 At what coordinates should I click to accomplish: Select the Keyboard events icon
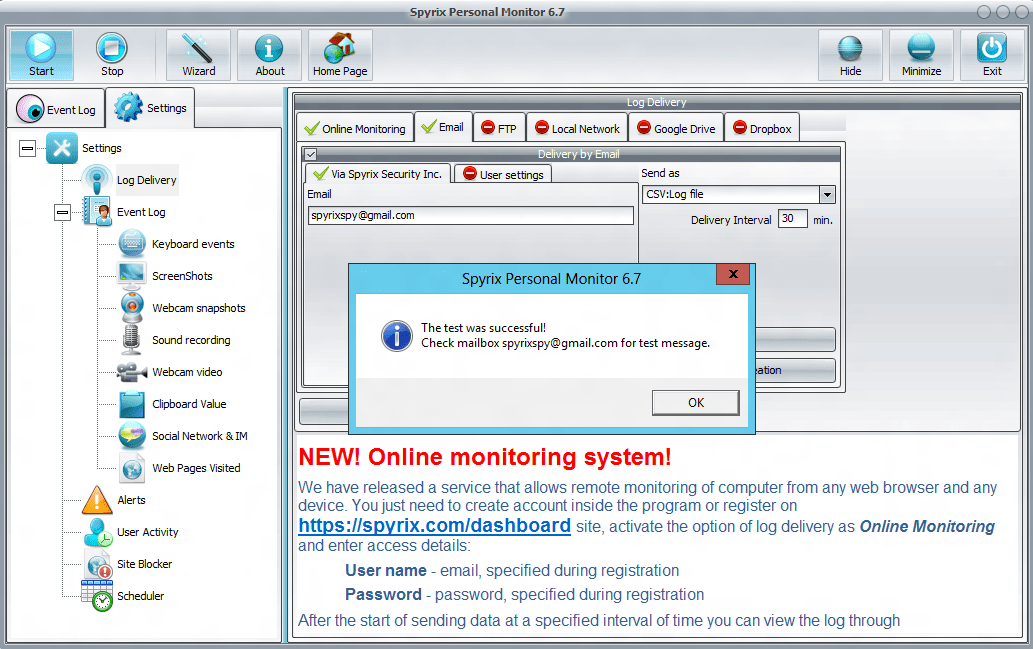click(132, 244)
